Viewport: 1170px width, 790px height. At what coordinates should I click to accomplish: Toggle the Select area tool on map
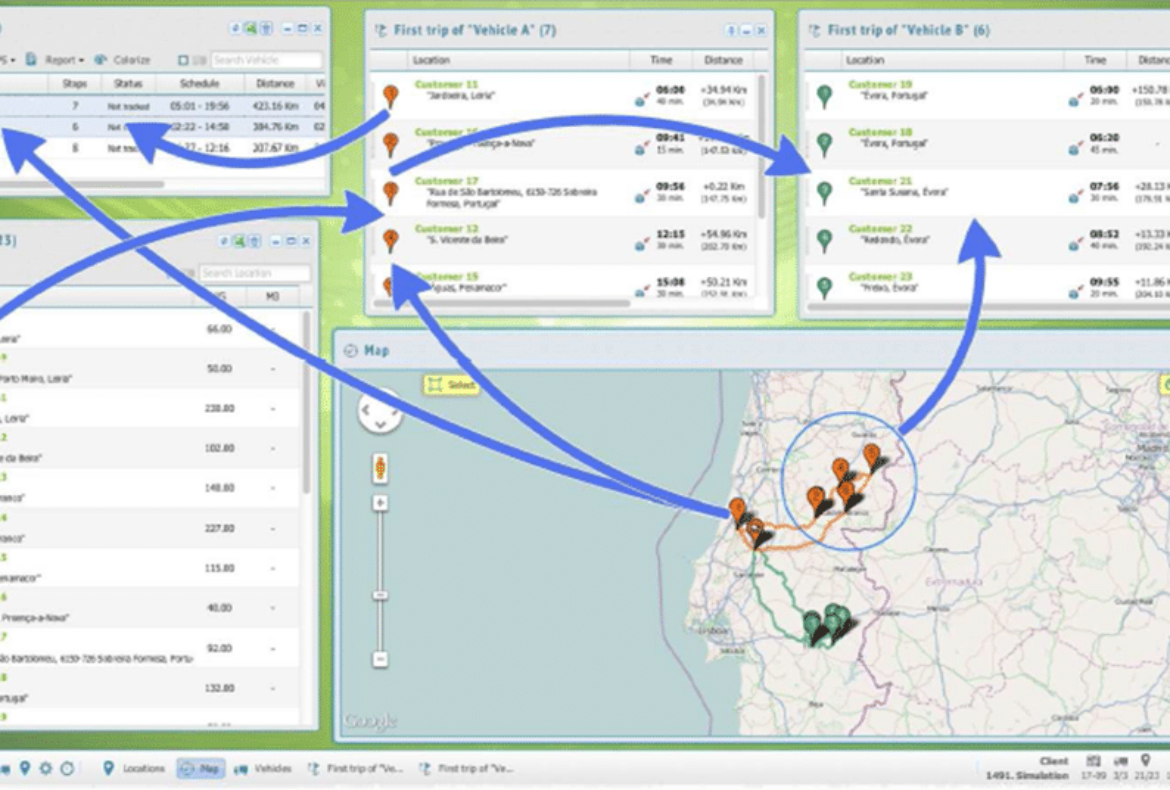pos(451,385)
